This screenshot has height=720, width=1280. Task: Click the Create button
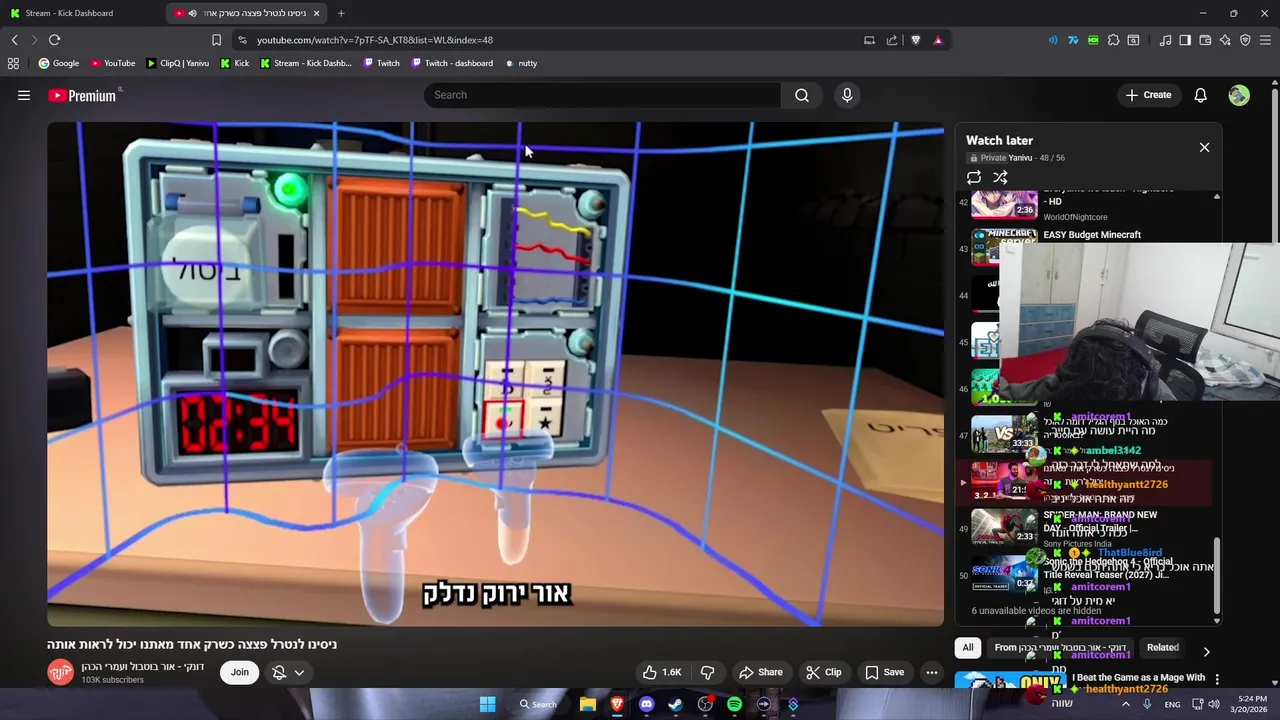[x=1148, y=95]
